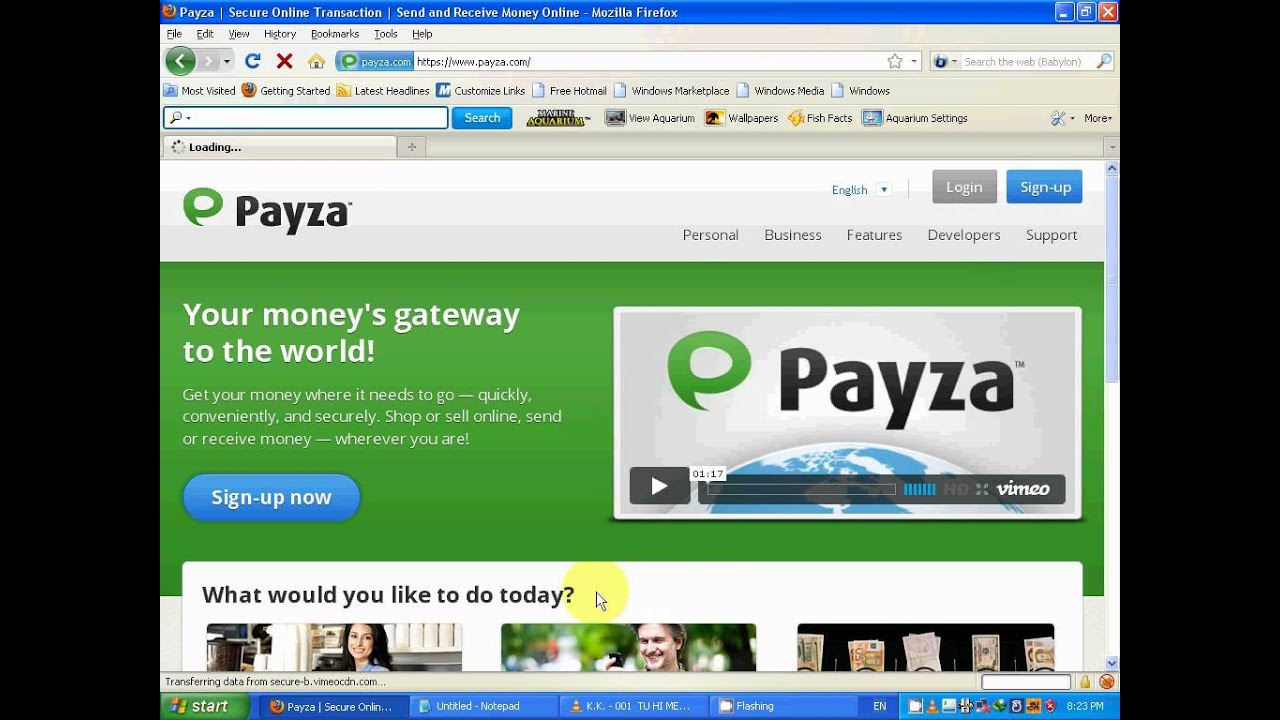Open the View menu

tap(239, 34)
